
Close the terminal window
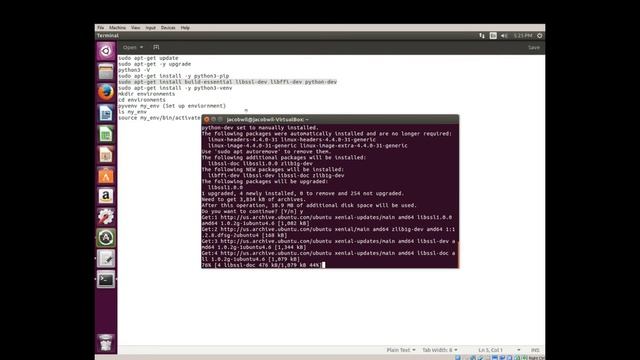click(207, 119)
